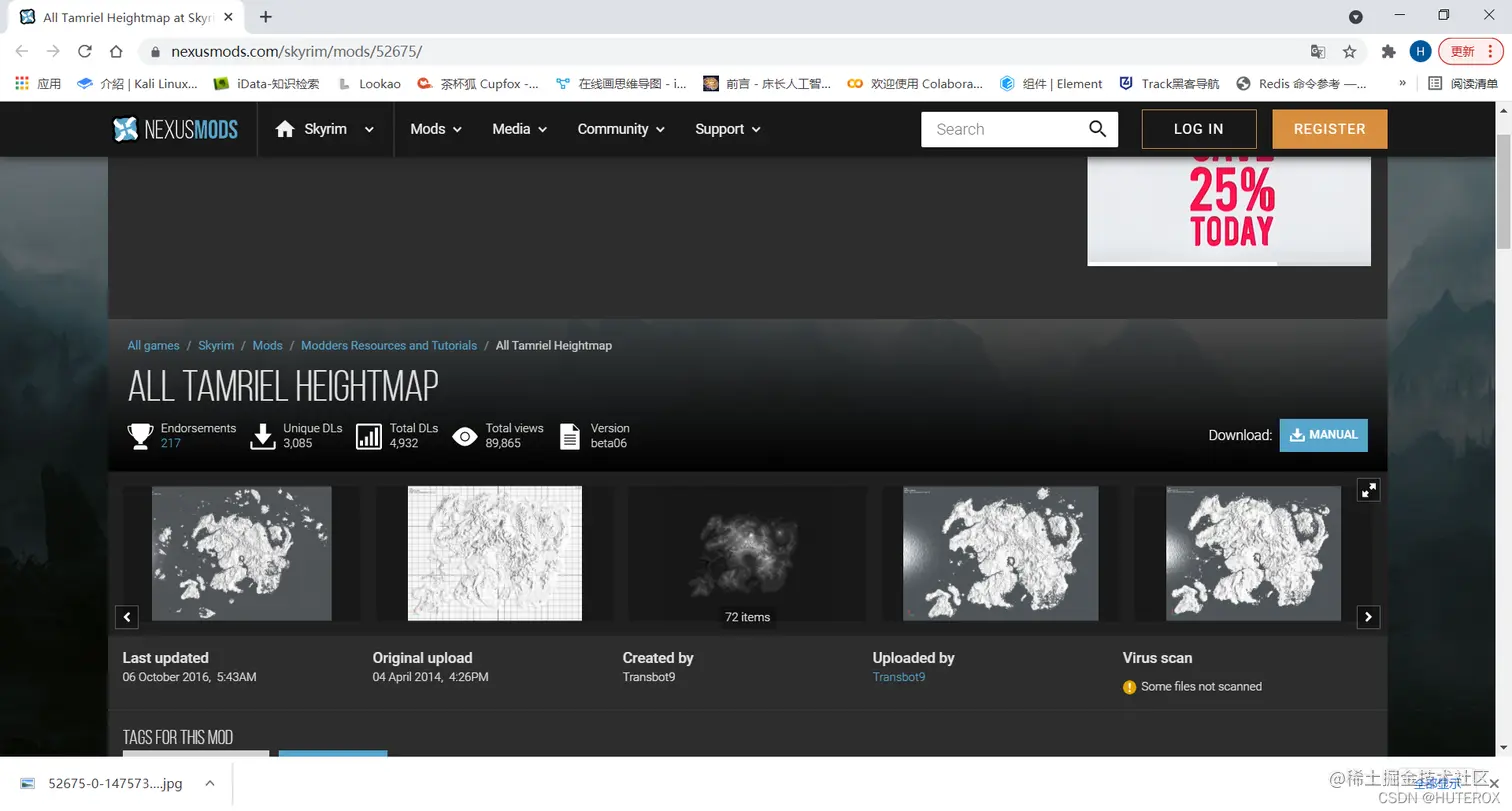This screenshot has height=811, width=1512.
Task: Show previous gallery images
Action: 127,617
